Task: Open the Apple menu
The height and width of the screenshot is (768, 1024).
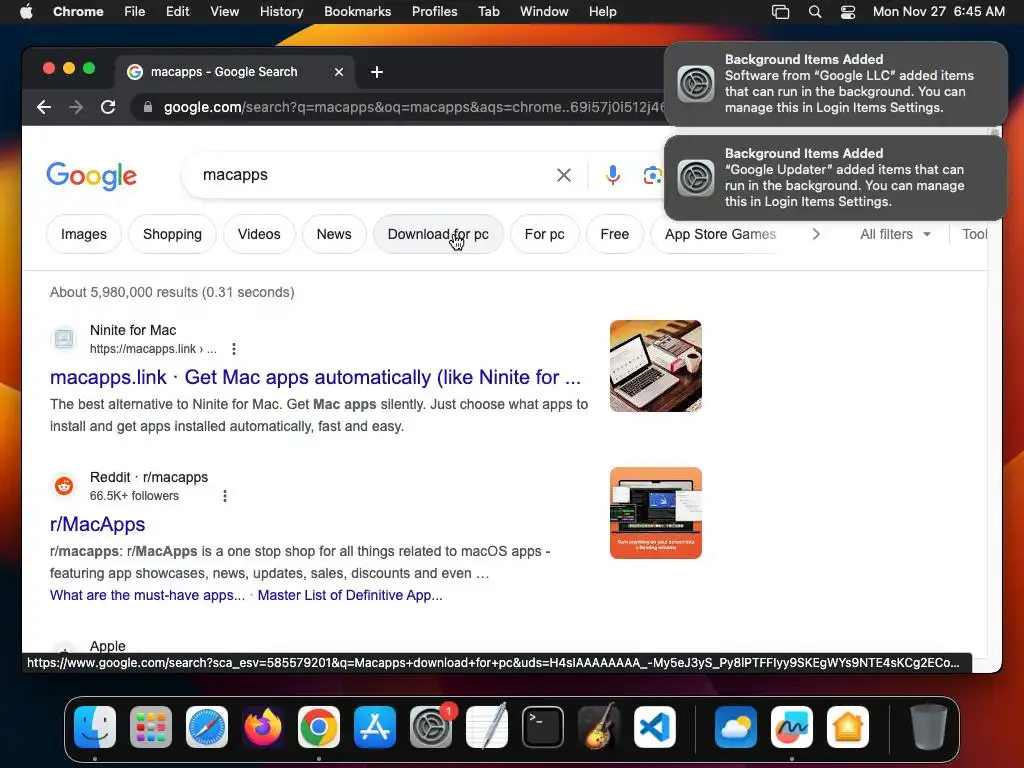Action: coord(26,12)
